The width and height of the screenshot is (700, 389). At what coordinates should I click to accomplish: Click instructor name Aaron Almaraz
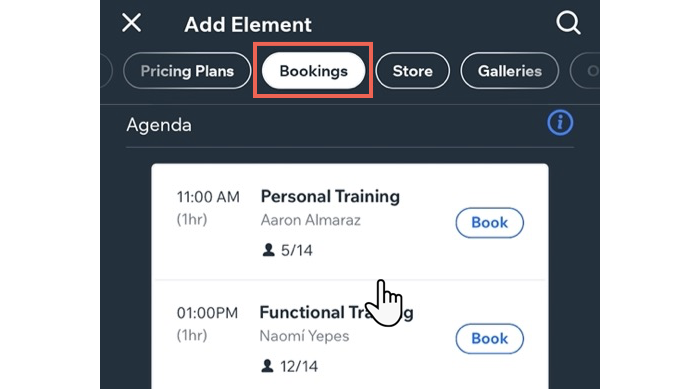[310, 220]
